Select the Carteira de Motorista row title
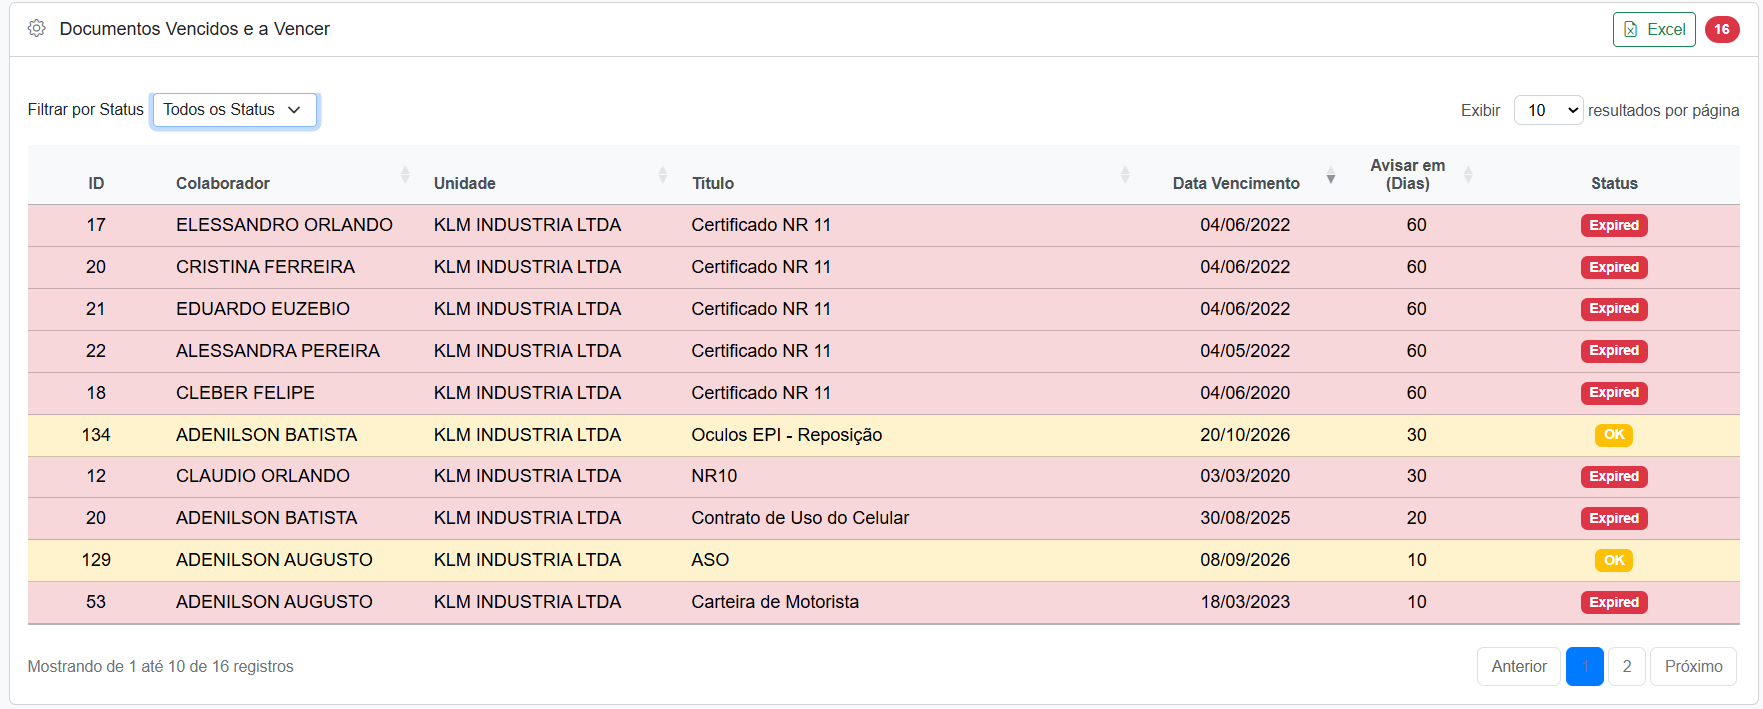The width and height of the screenshot is (1763, 709). tap(774, 602)
